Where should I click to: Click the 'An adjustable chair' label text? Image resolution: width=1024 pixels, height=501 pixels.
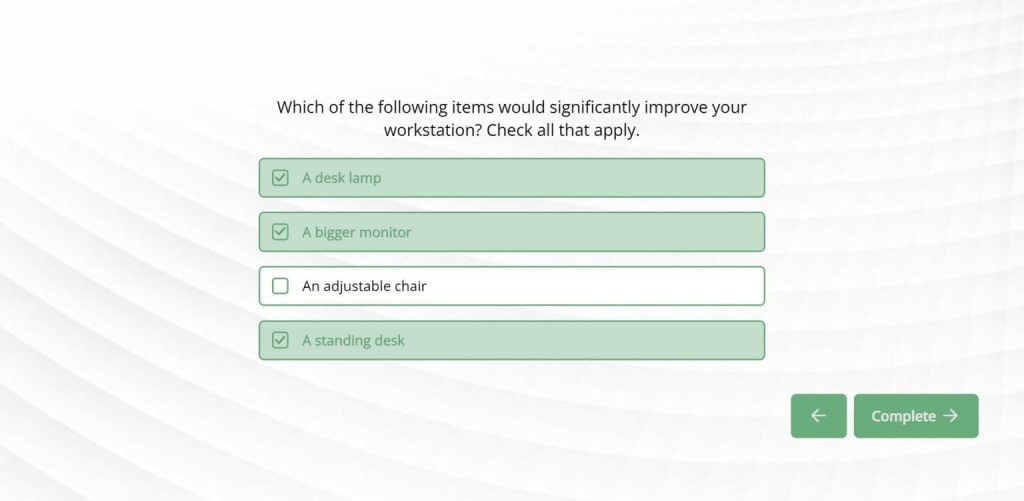[364, 286]
